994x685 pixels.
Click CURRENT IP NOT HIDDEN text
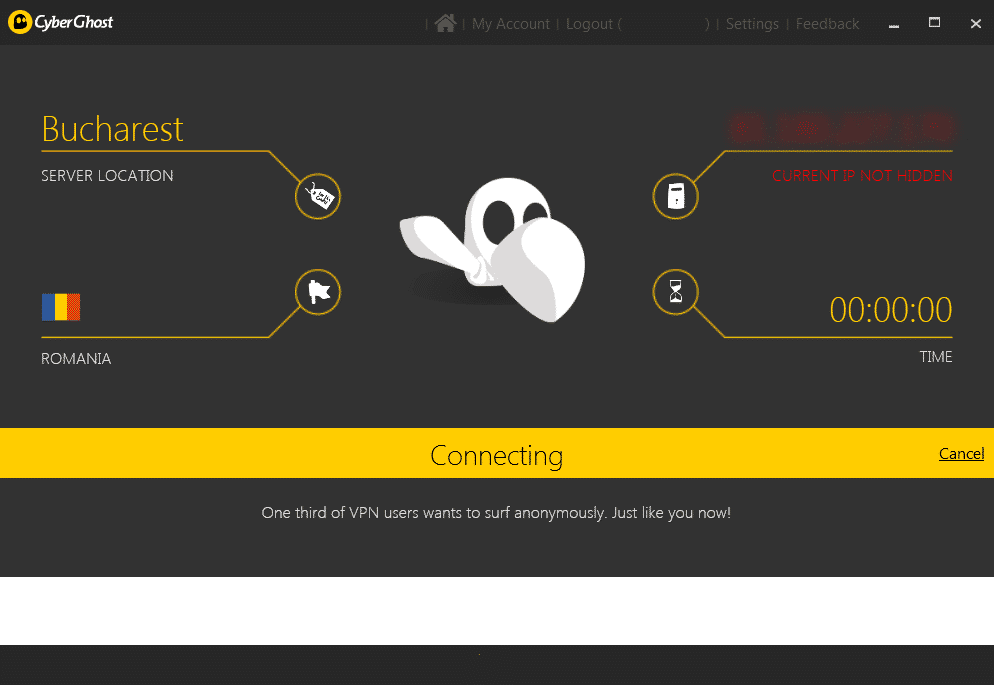click(862, 176)
